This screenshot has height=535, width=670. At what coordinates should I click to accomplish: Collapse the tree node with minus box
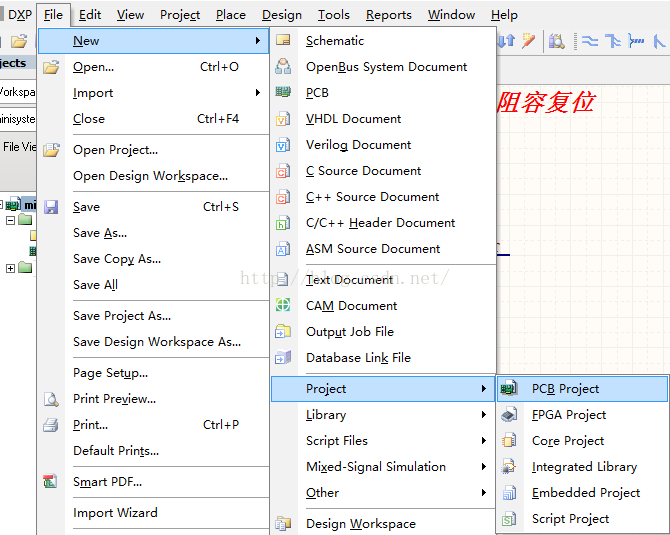(10, 220)
